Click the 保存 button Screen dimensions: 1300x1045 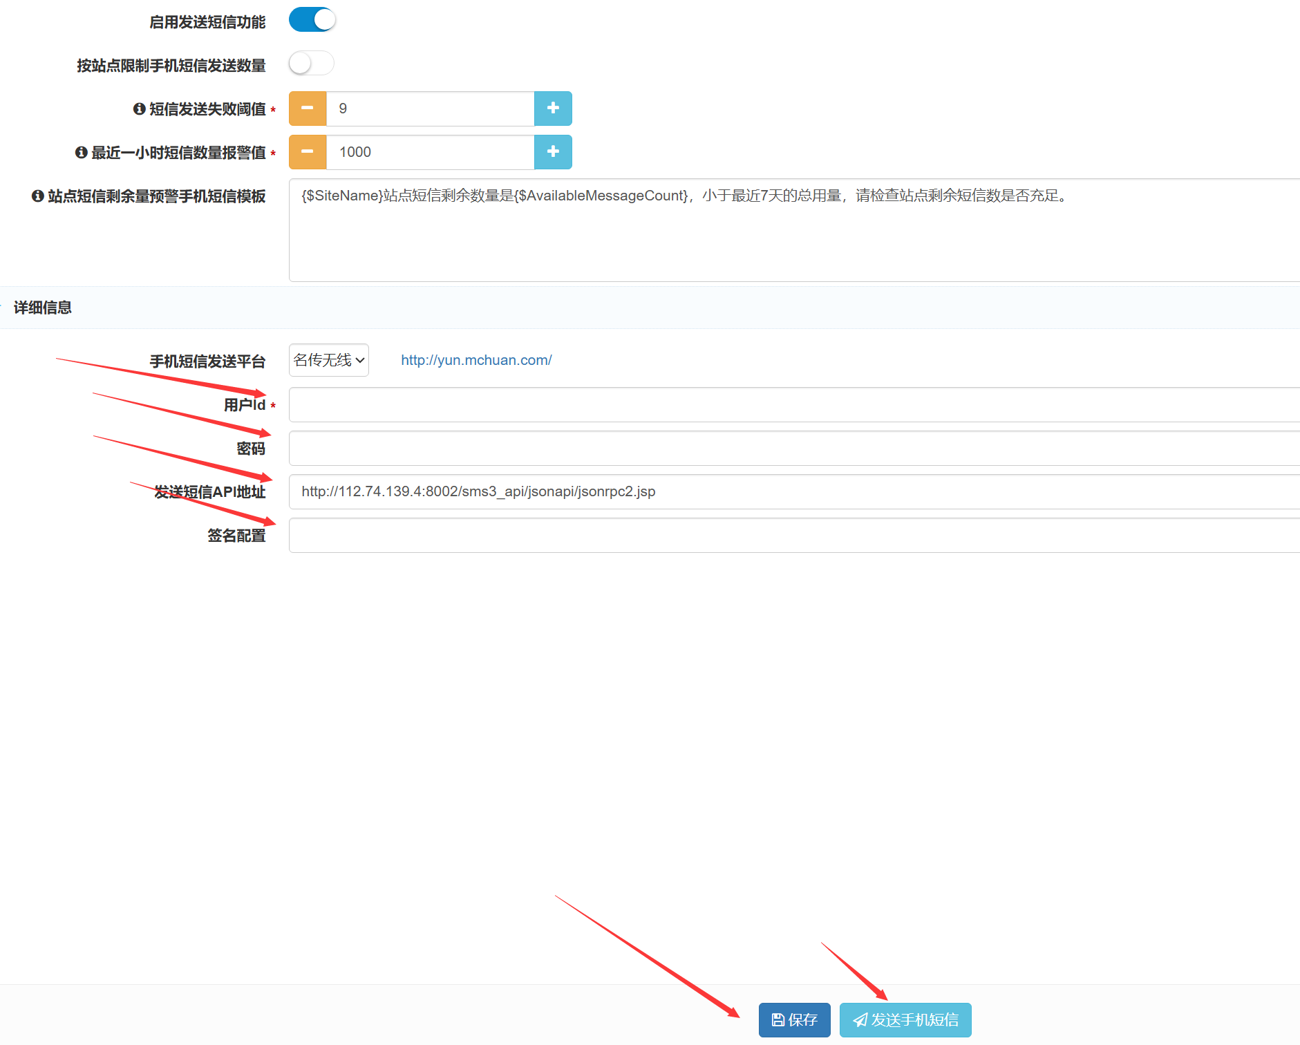pos(794,1020)
